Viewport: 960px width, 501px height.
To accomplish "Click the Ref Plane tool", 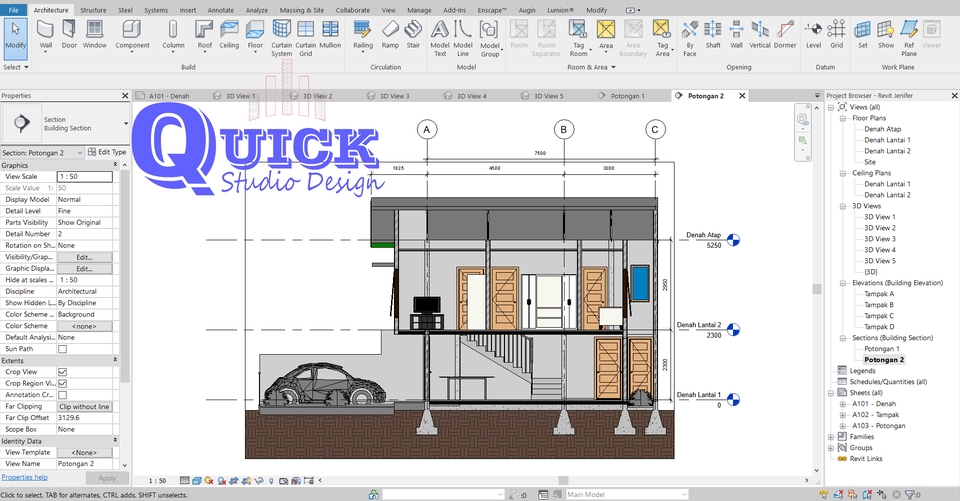I will pyautogui.click(x=909, y=38).
